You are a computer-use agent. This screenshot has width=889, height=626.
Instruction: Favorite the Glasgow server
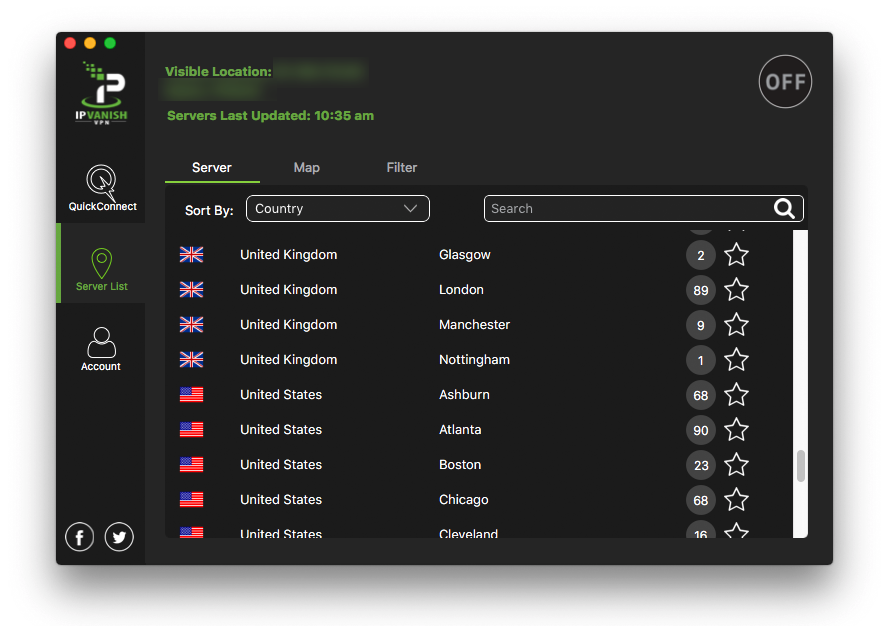pos(736,255)
